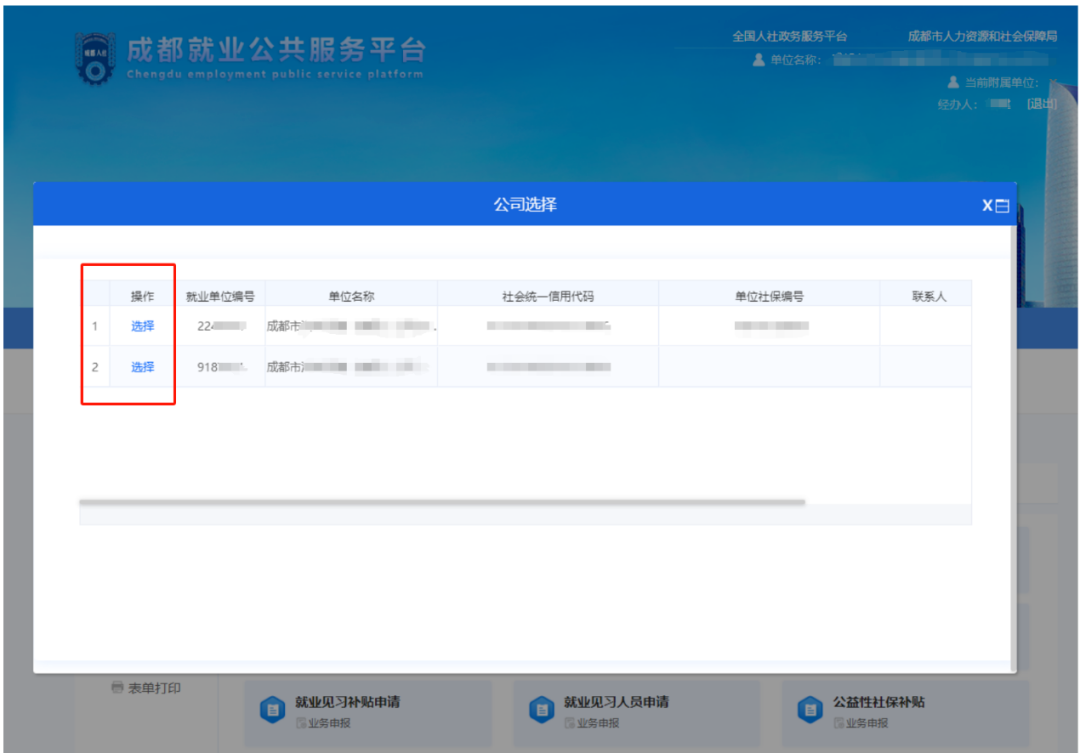The width and height of the screenshot is (1080, 753).
Task: Click the 单位名称 column header
Action: tap(351, 296)
